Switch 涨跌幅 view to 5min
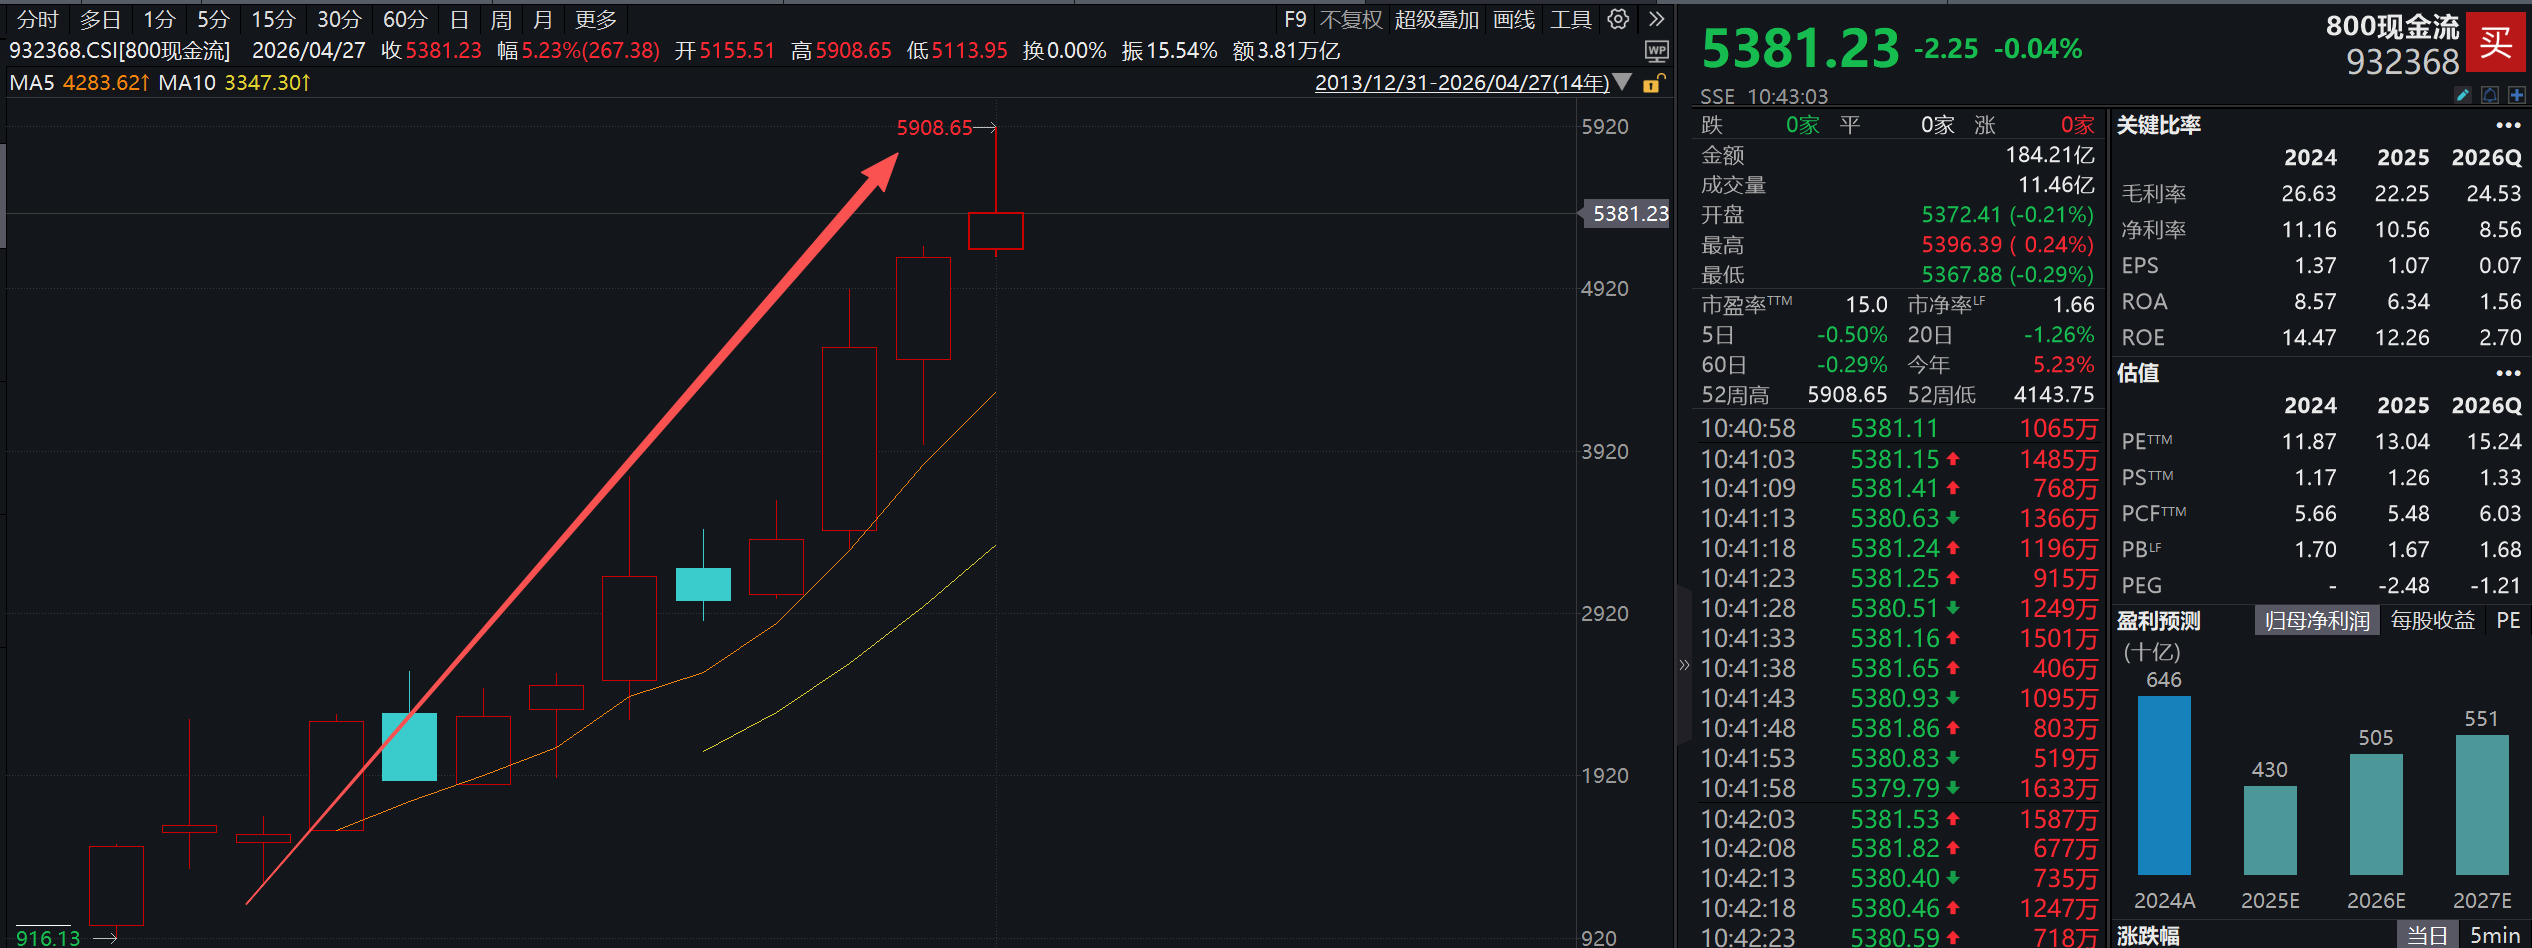This screenshot has height=948, width=2532. [2495, 935]
